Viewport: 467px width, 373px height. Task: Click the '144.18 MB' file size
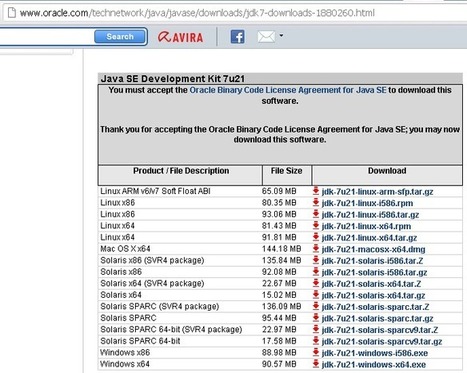281,249
